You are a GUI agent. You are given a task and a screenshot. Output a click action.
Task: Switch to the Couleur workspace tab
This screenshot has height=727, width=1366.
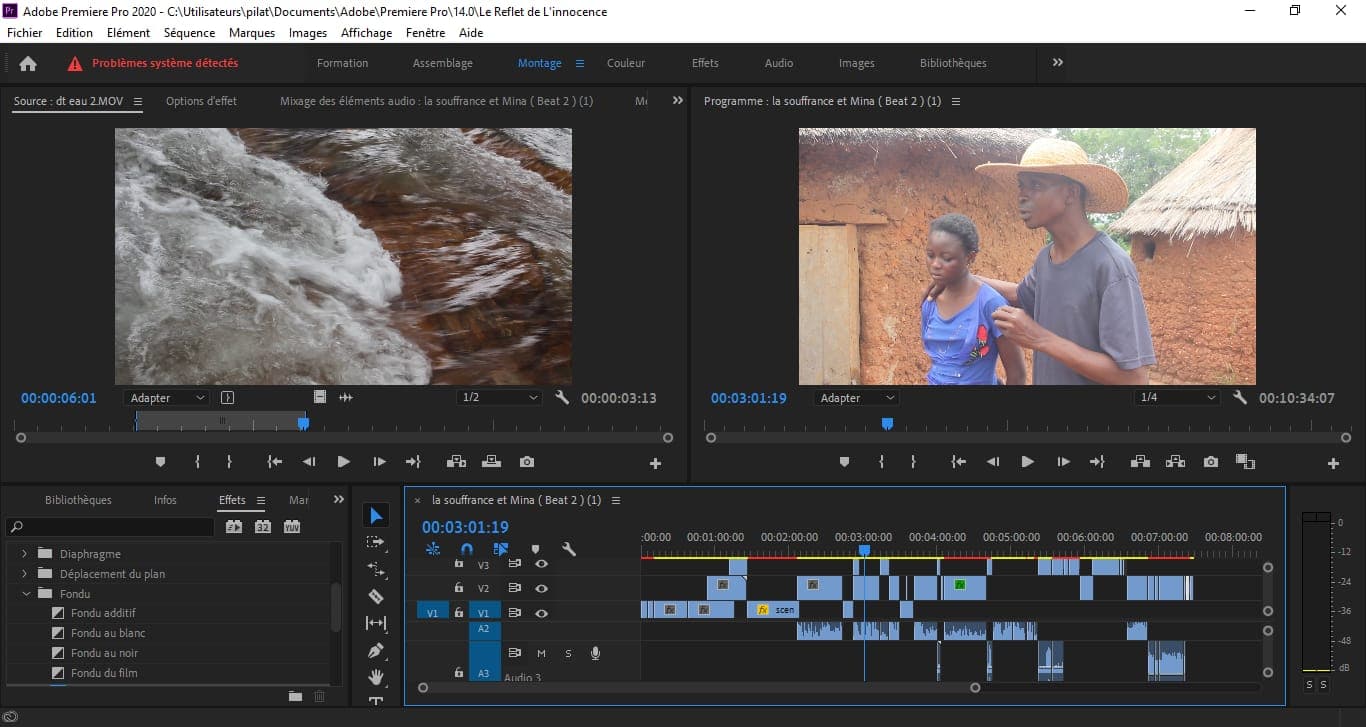(626, 63)
